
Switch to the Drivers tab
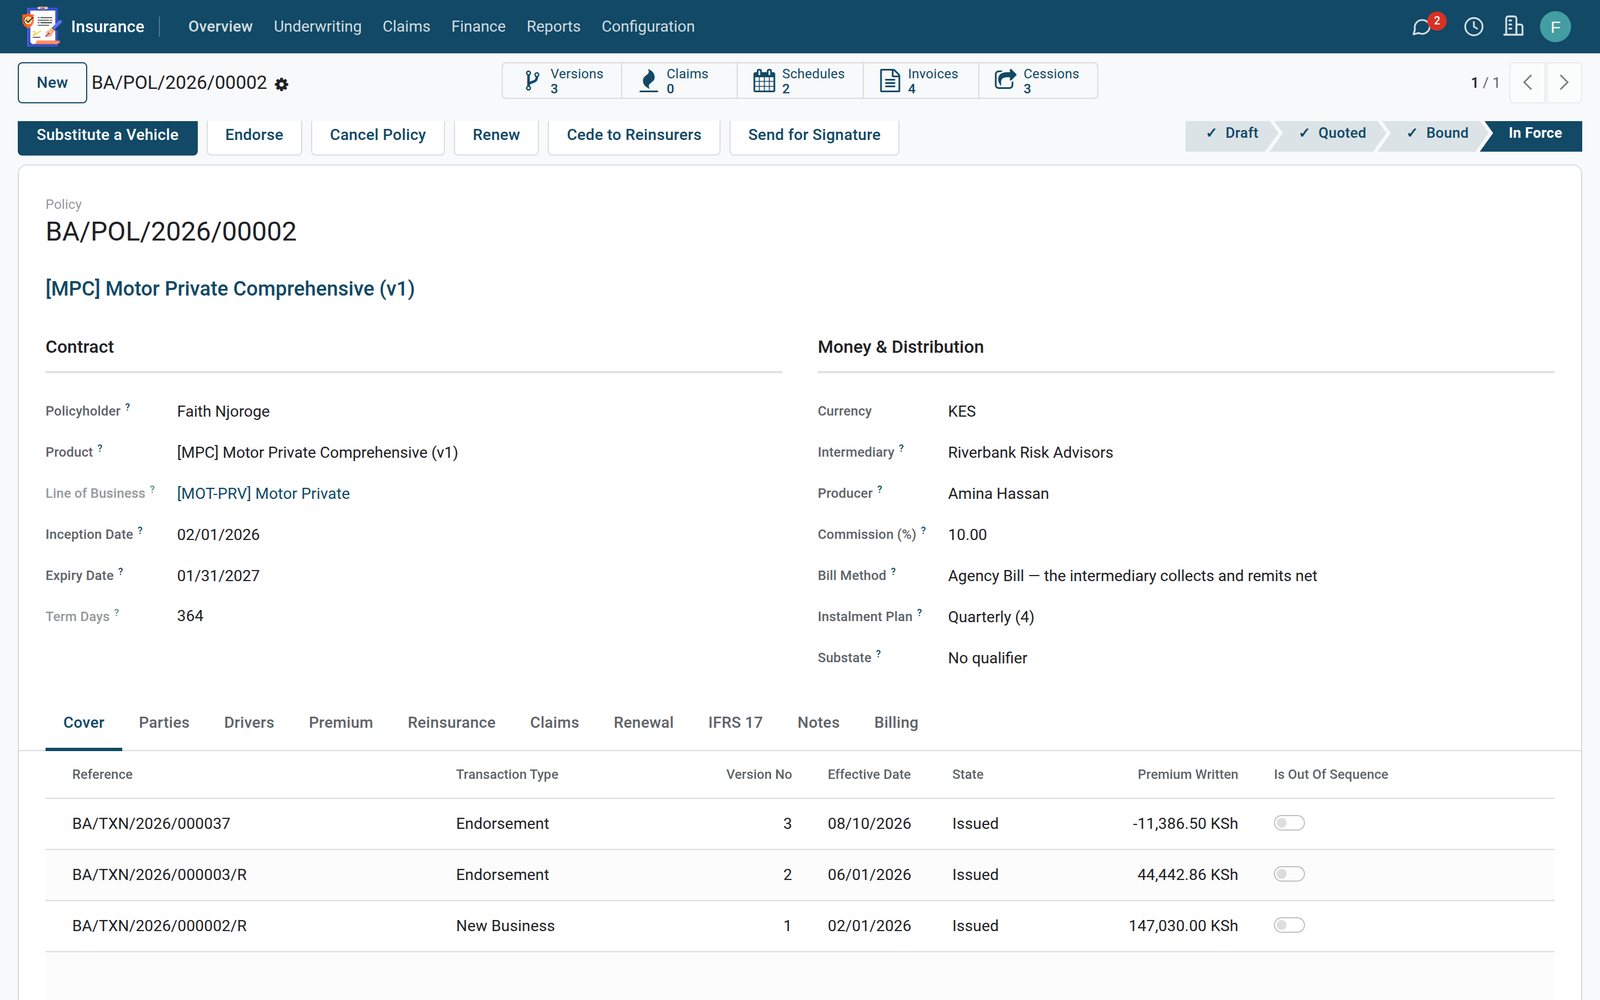pos(249,723)
